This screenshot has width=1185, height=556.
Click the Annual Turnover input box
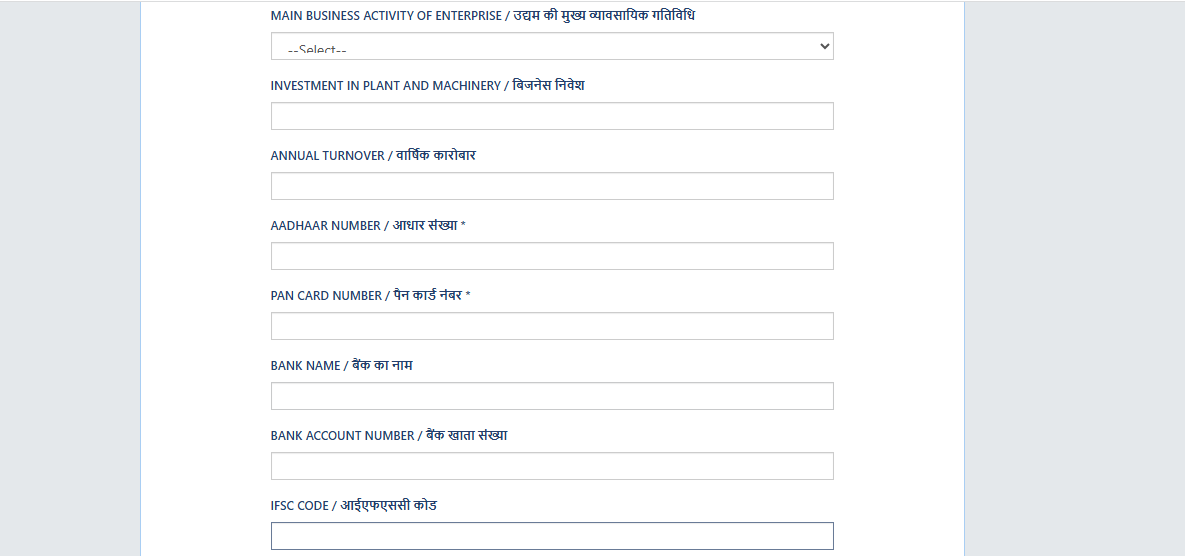[551, 186]
